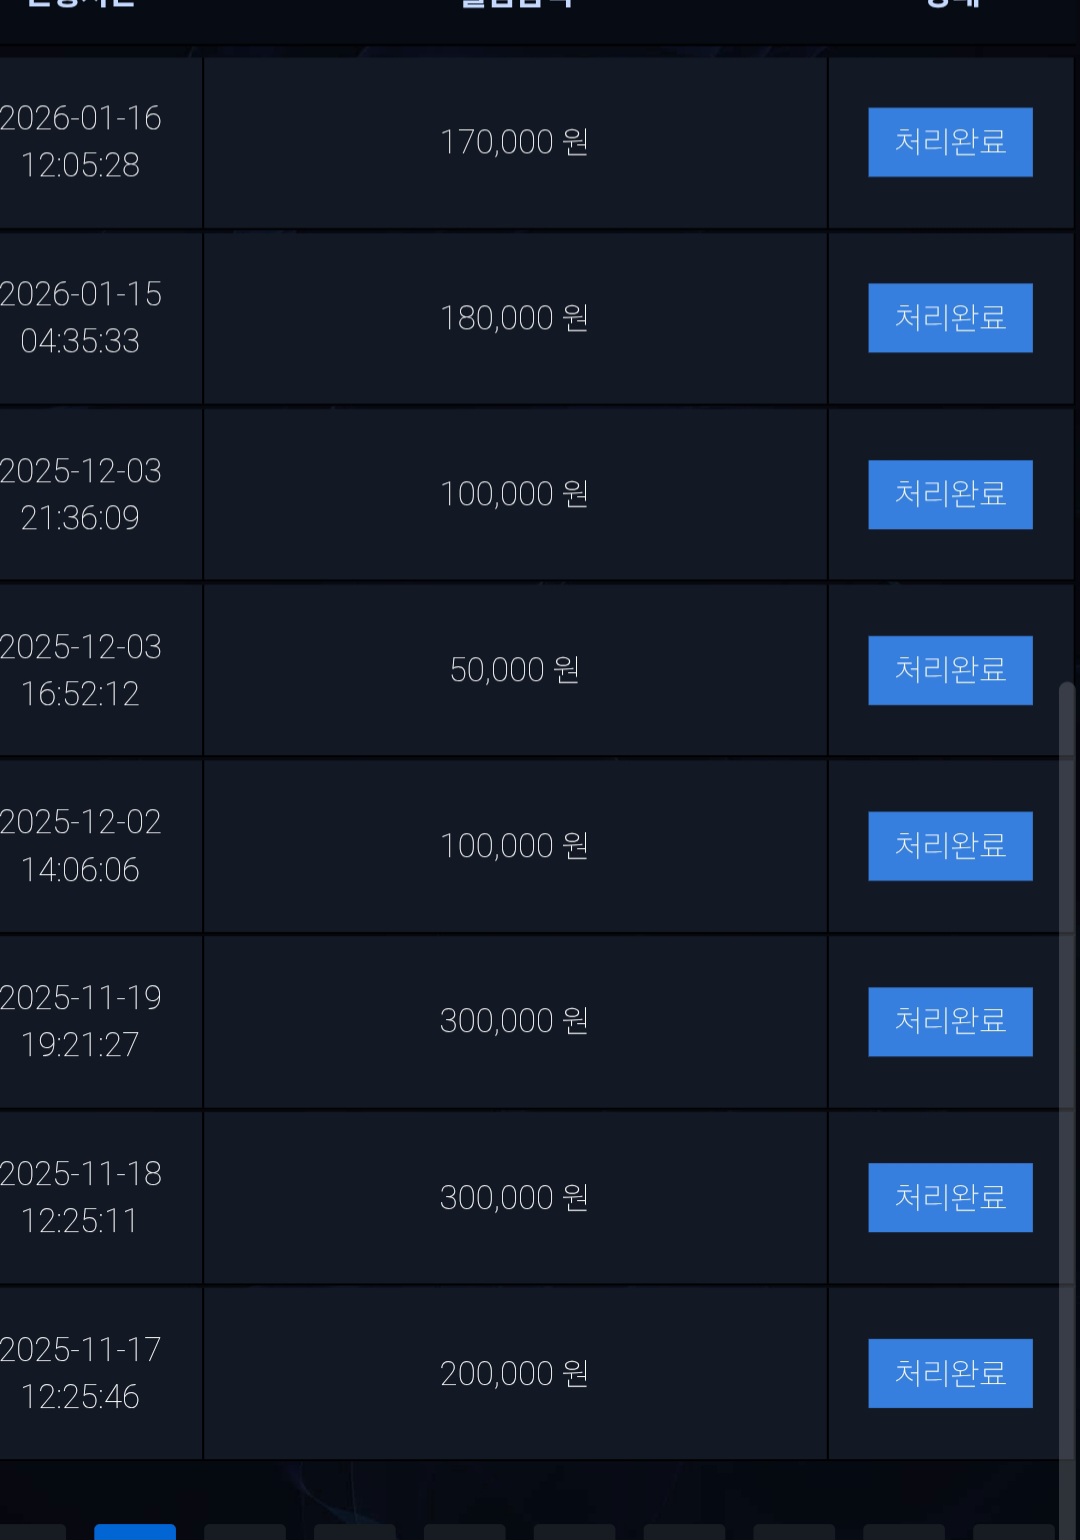This screenshot has width=1080, height=1540.
Task: Select the 2025-11-18 12:25:11 date cell
Action: click(x=81, y=1197)
